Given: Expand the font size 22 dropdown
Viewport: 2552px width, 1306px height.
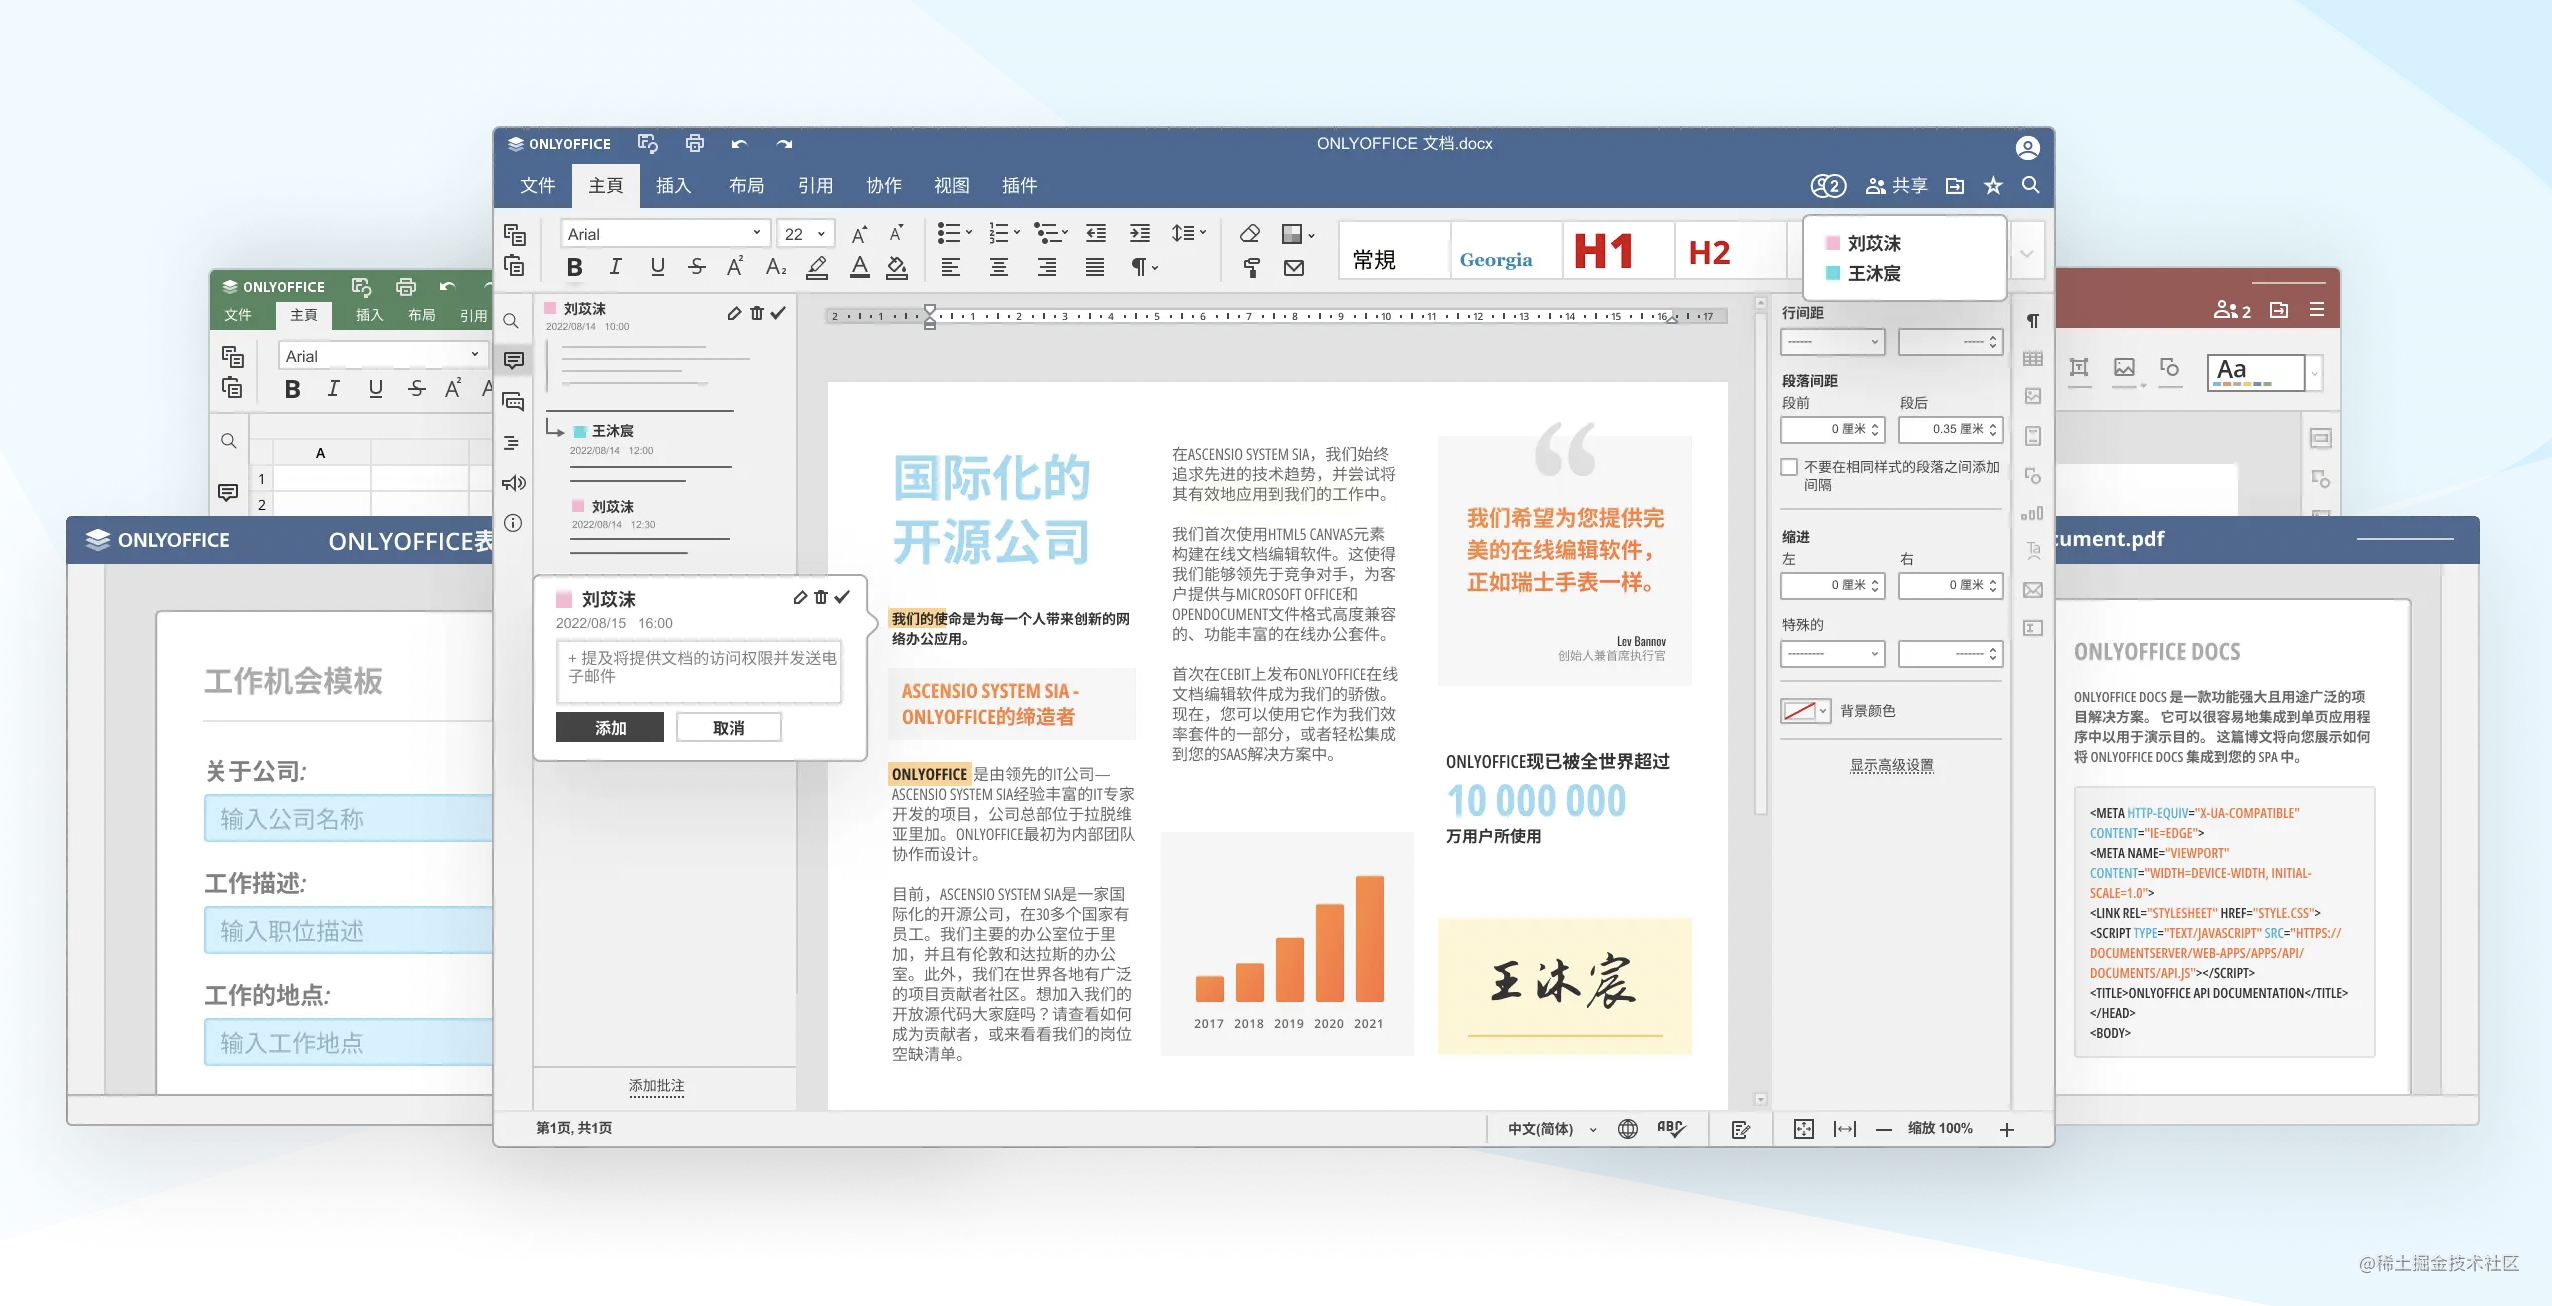Looking at the screenshot, I should (x=821, y=233).
